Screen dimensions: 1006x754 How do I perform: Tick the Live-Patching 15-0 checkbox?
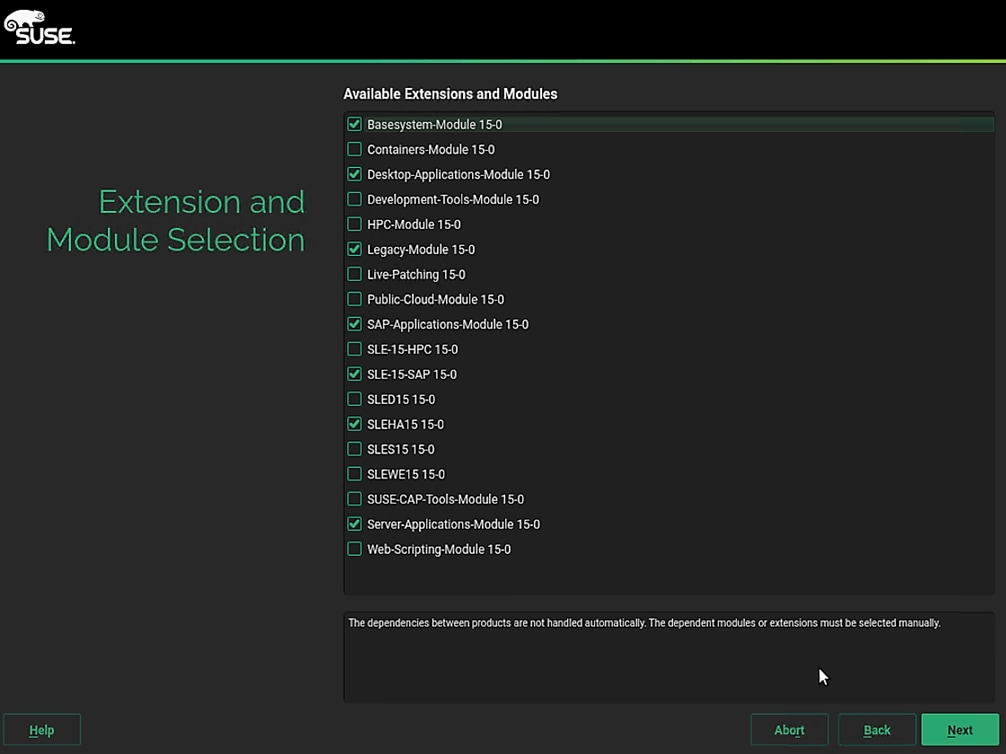pyautogui.click(x=354, y=274)
